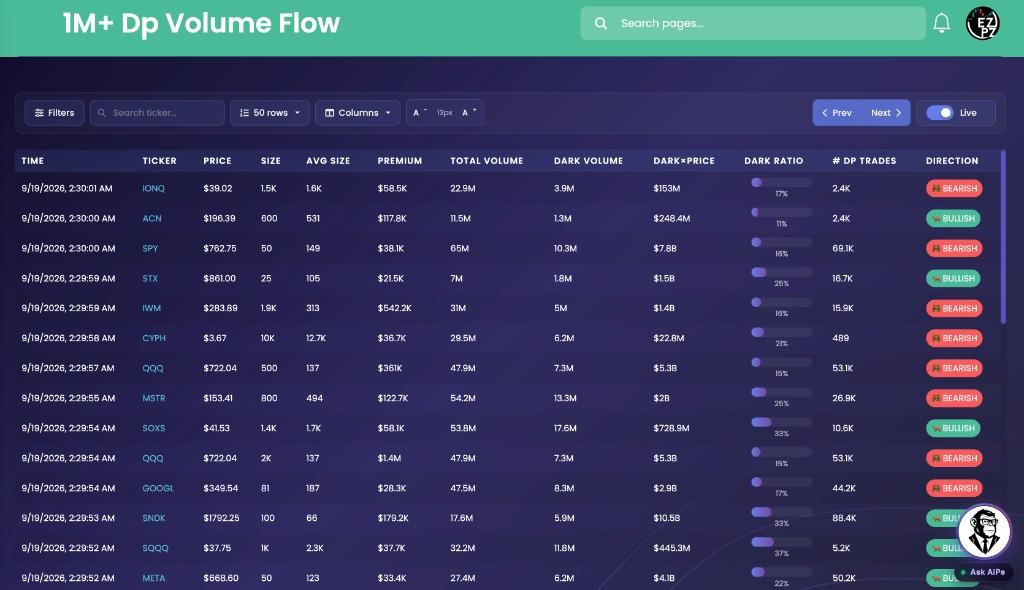This screenshot has width=1024, height=590.
Task: Sort by the DARK VOLUME column header
Action: coord(588,161)
